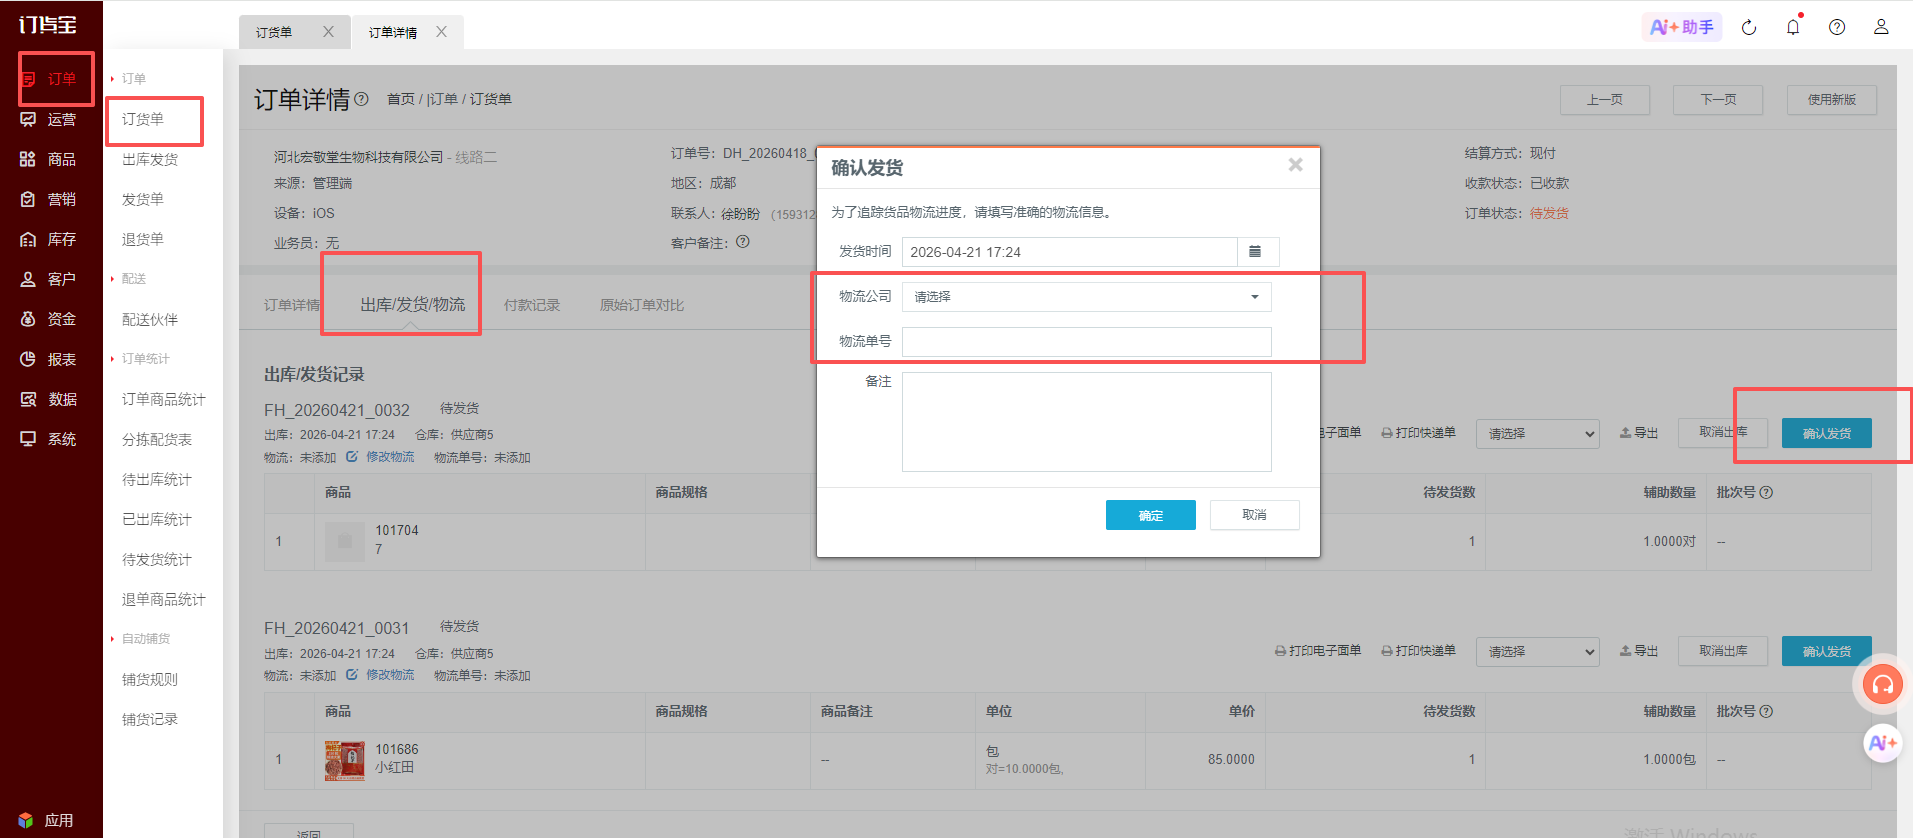Open the 库存 sidebar module
Screen dimensions: 1913x838
[x=49, y=239]
